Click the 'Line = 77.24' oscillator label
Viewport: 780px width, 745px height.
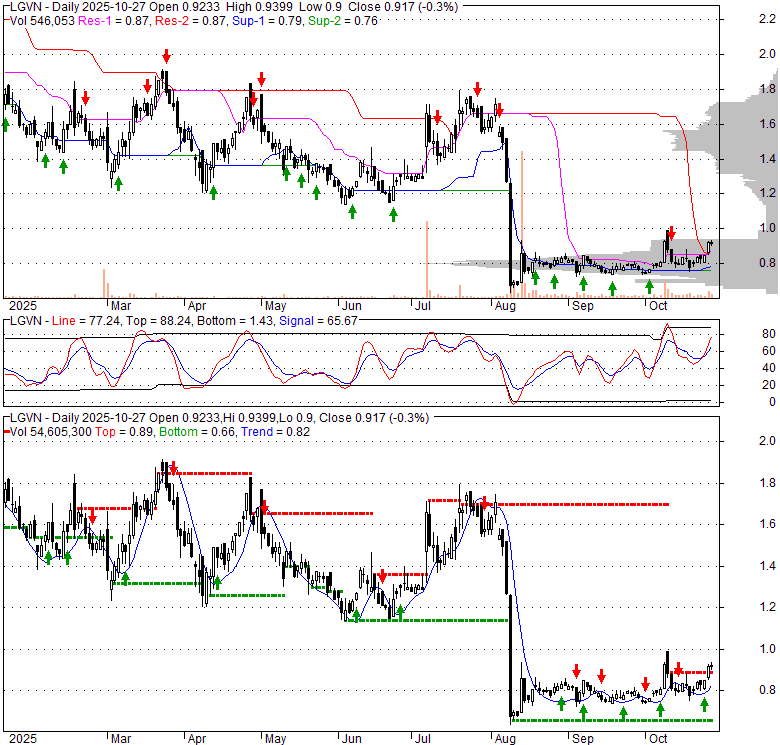[x=86, y=321]
